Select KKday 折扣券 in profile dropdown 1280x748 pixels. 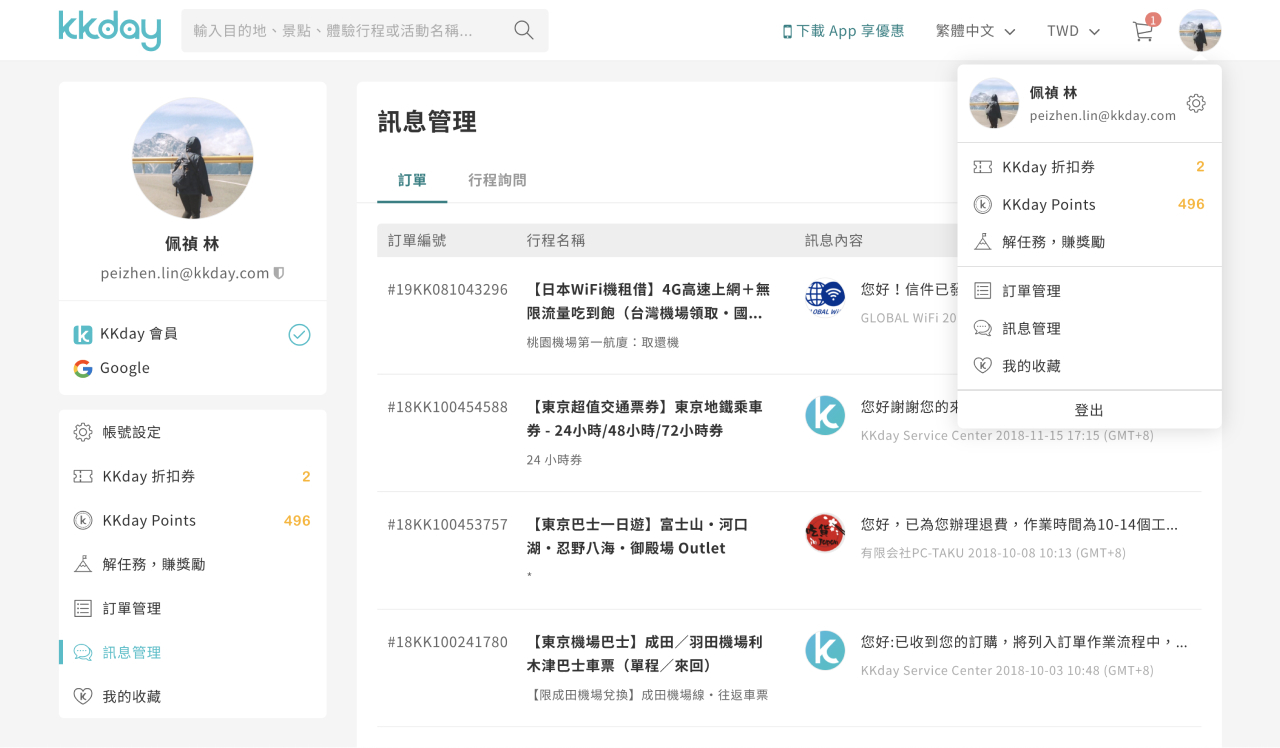click(x=1089, y=167)
